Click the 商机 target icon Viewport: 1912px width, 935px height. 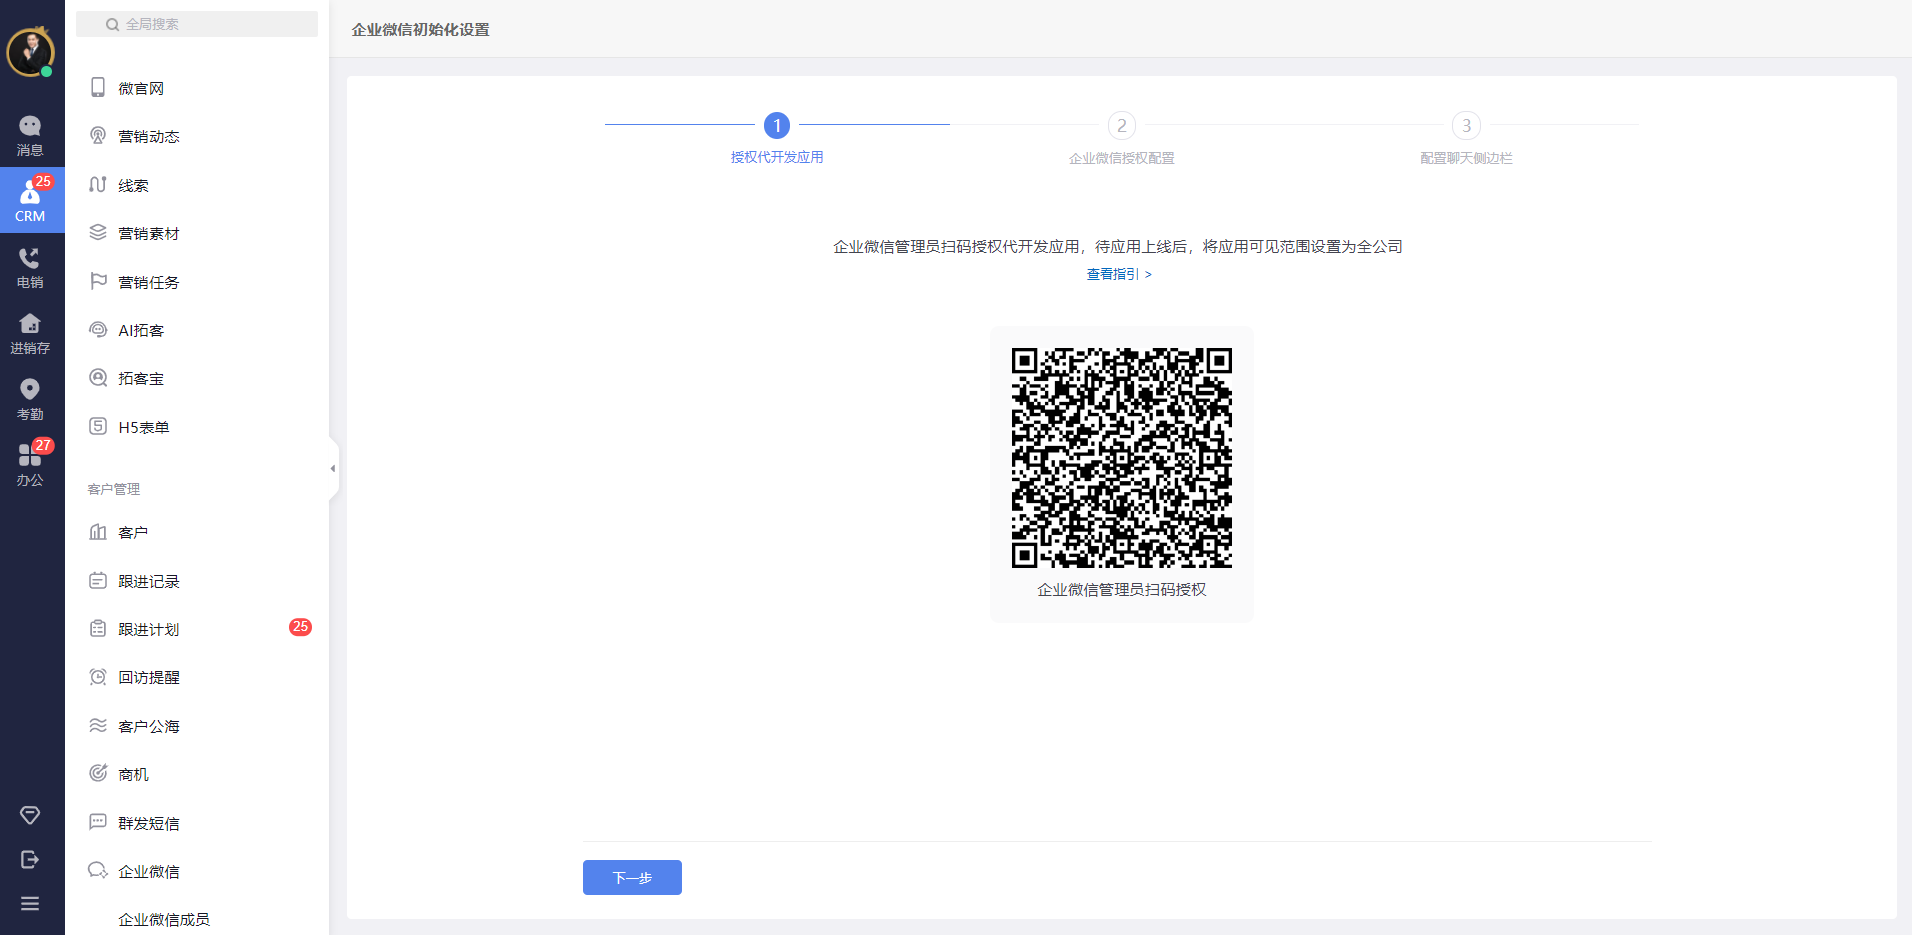pyautogui.click(x=98, y=774)
